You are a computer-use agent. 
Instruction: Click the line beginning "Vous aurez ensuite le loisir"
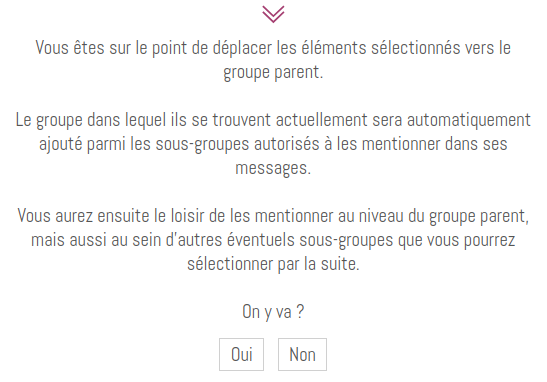click(273, 216)
